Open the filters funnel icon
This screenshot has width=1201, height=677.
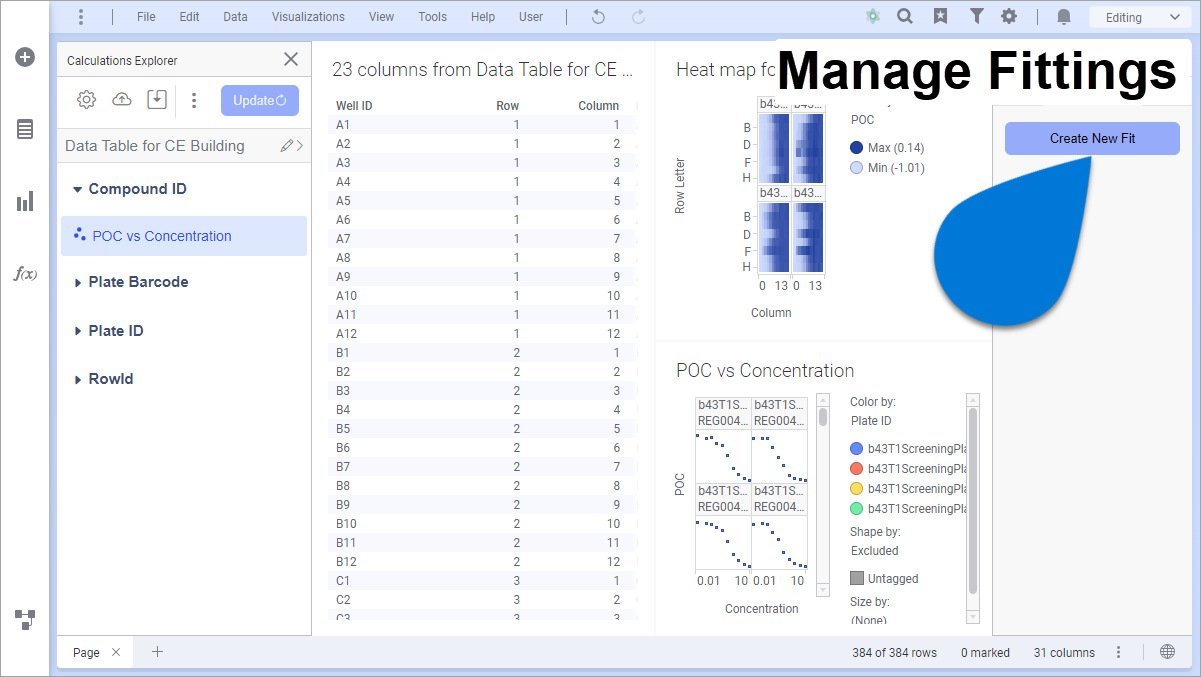976,17
